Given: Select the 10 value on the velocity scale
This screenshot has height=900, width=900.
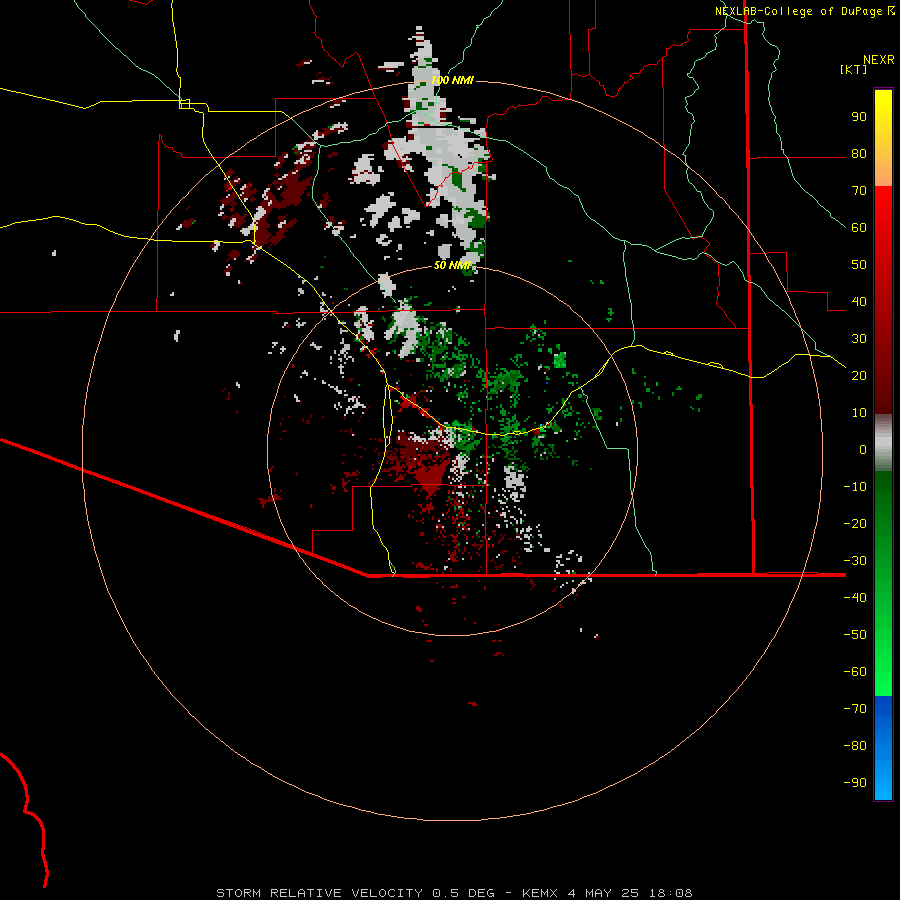Looking at the screenshot, I should pos(859,413).
